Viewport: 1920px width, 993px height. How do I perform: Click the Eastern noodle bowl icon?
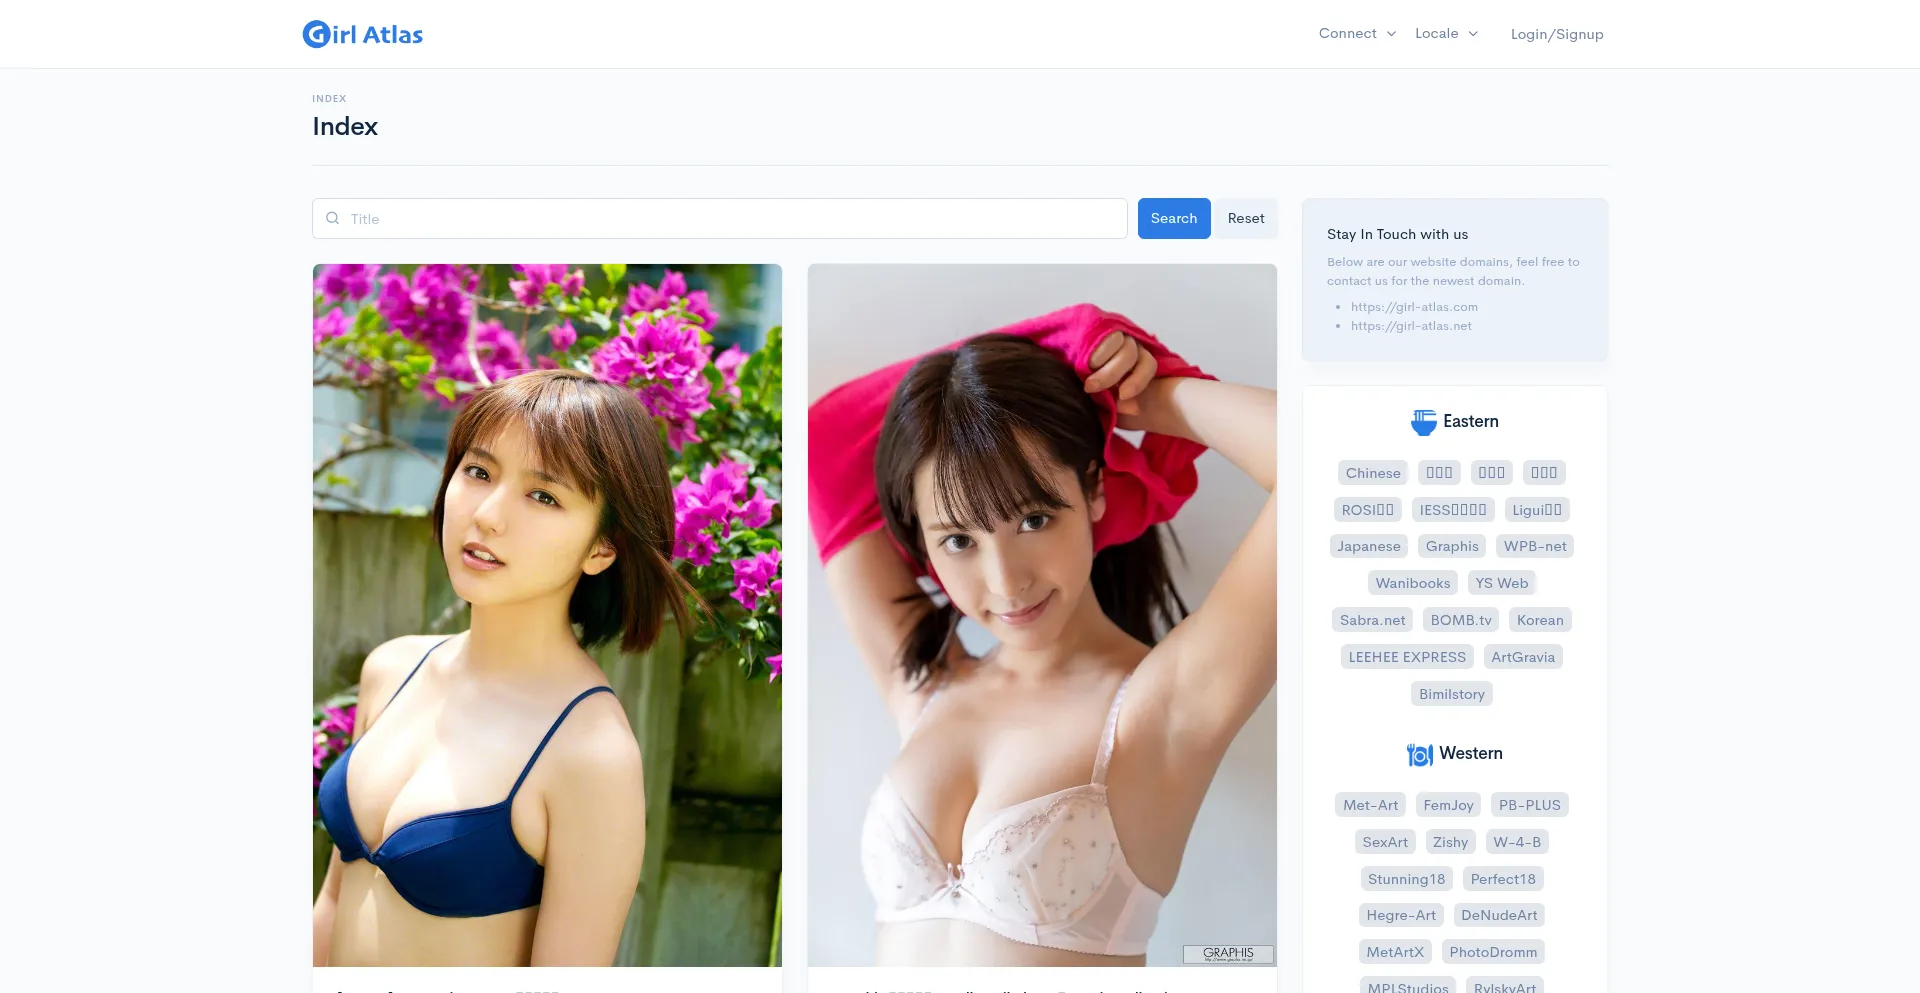1423,422
